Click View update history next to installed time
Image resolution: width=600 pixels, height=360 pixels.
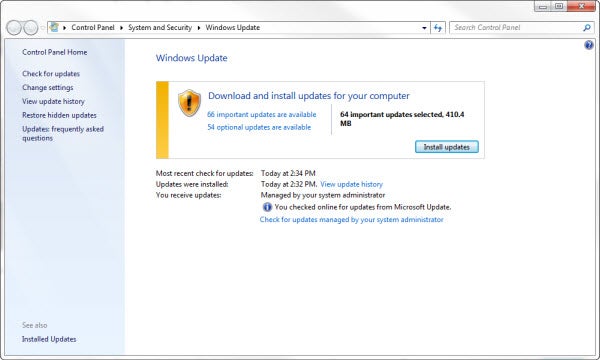pyautogui.click(x=351, y=184)
